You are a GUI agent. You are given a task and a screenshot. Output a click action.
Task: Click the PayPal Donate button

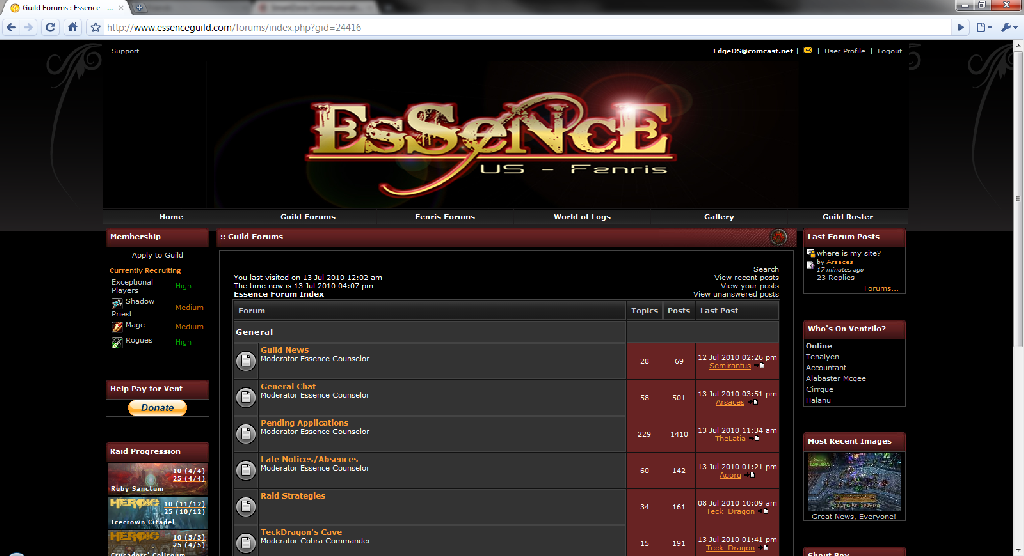(x=157, y=408)
